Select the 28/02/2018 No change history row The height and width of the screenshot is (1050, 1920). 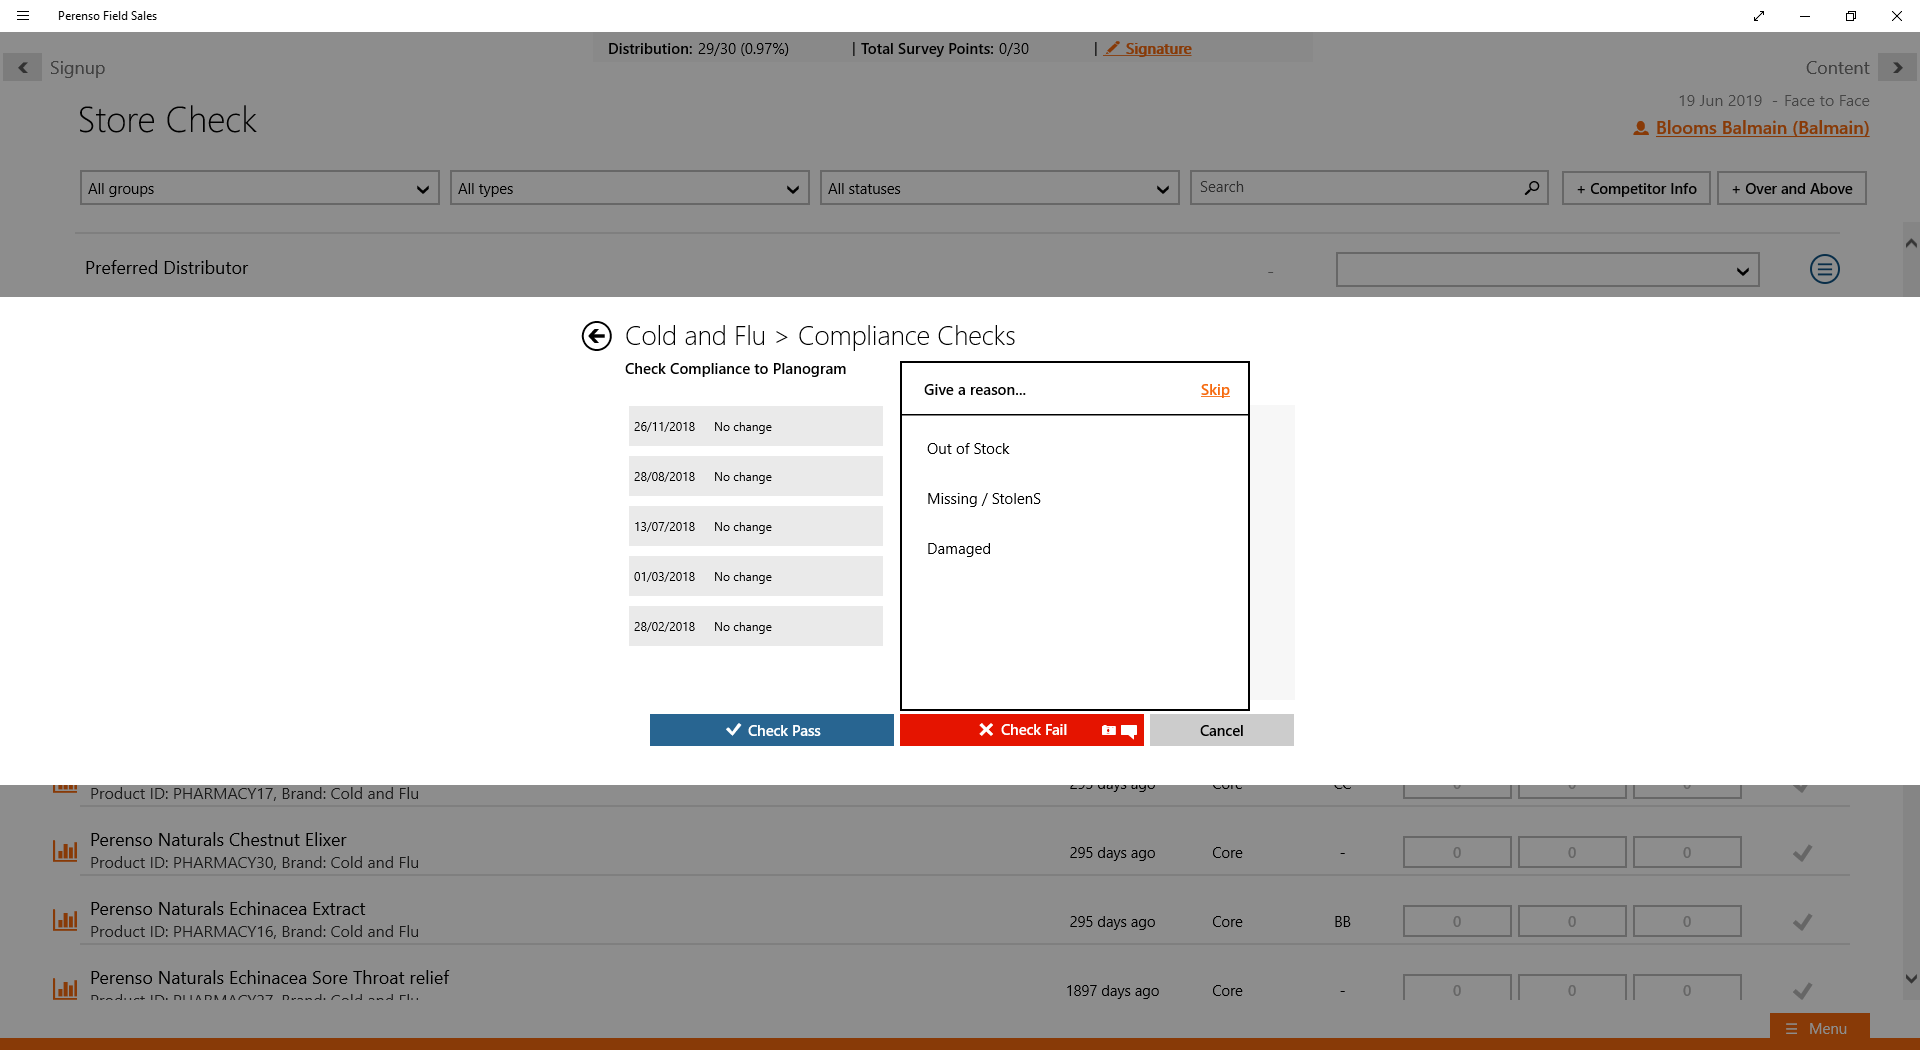pyautogui.click(x=755, y=626)
